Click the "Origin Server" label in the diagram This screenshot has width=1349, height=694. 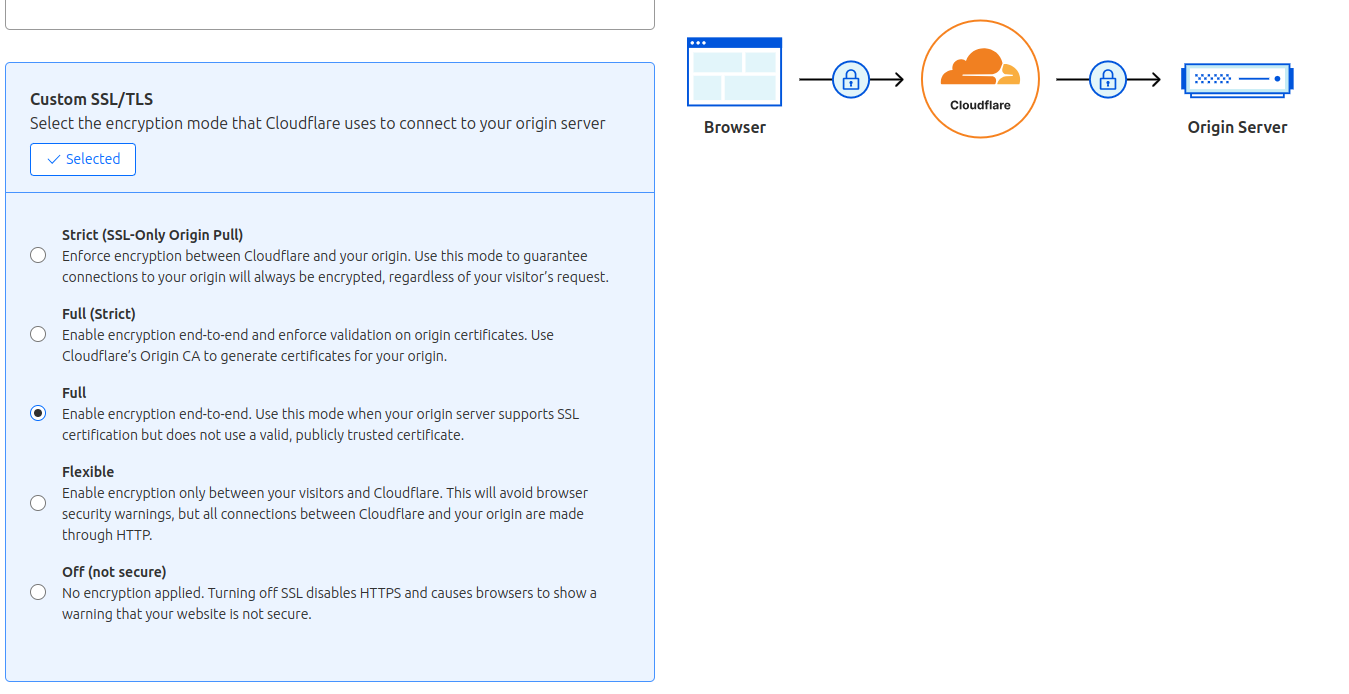[x=1237, y=127]
